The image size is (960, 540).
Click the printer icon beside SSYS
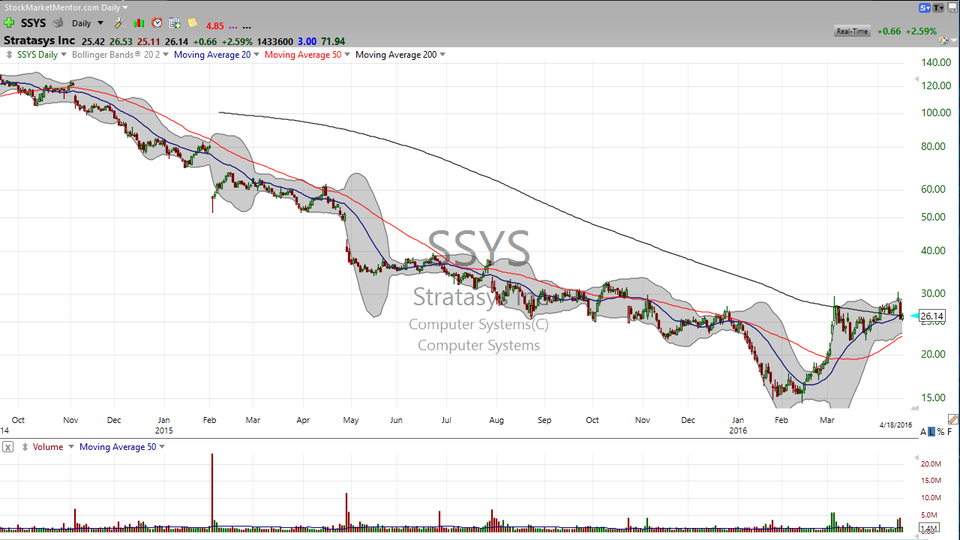tap(58, 23)
